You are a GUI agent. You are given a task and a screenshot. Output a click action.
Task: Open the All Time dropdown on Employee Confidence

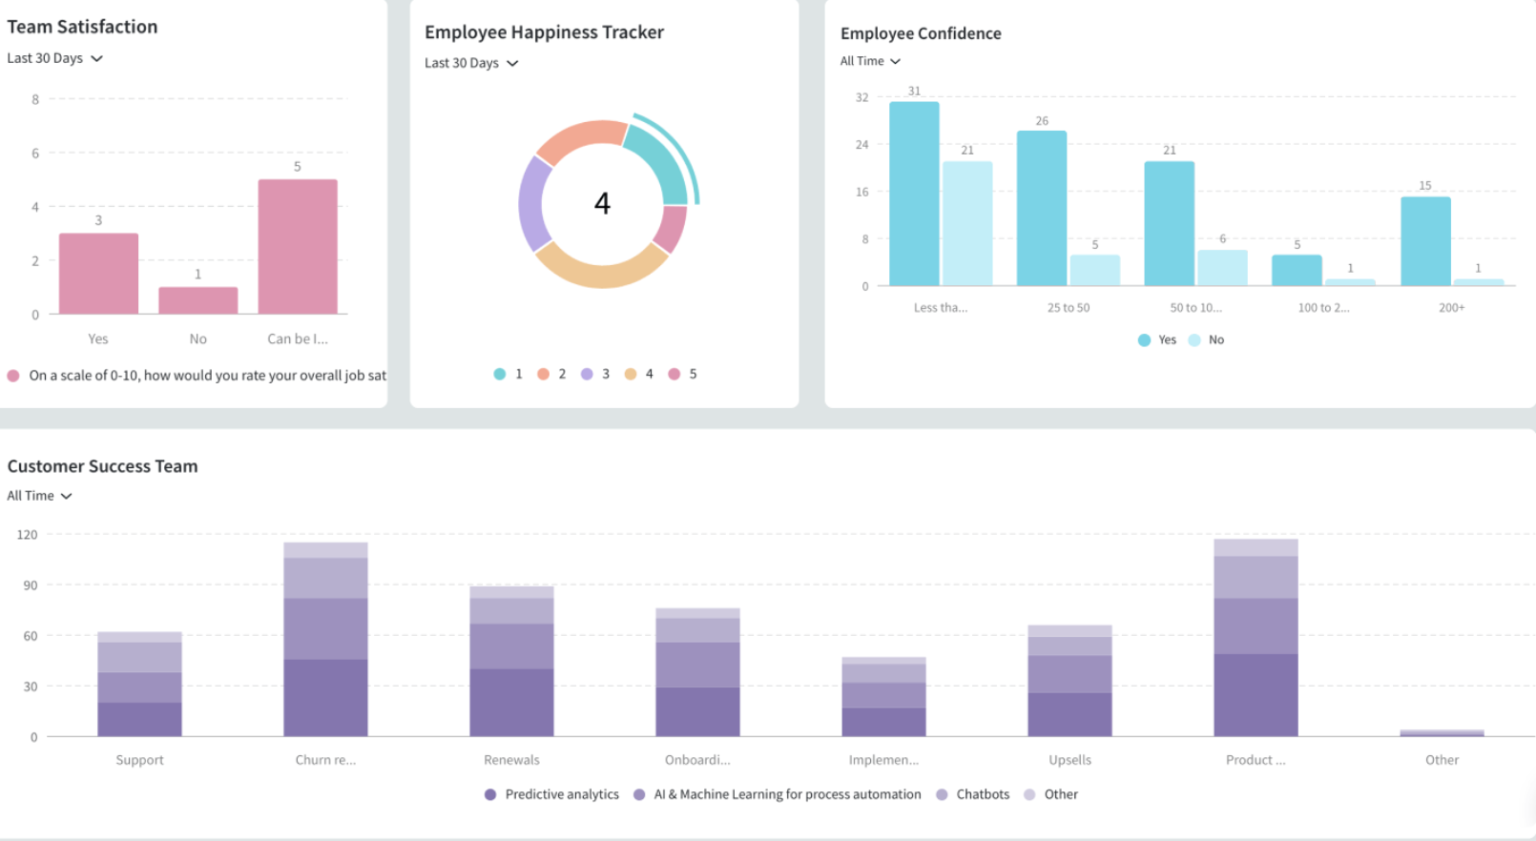[869, 61]
